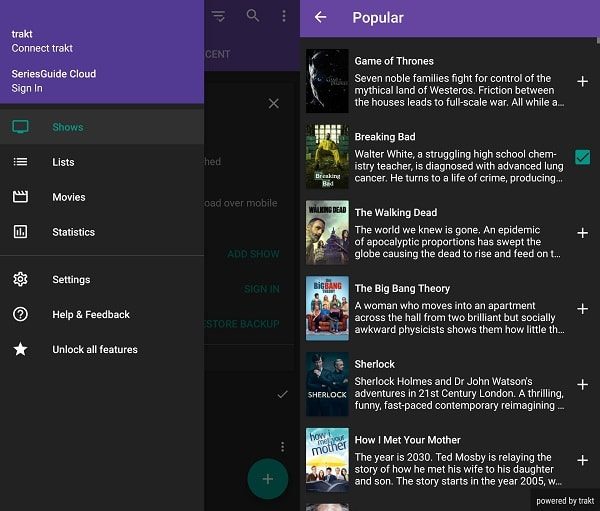Open How I Met Your Mother poster

327,460
